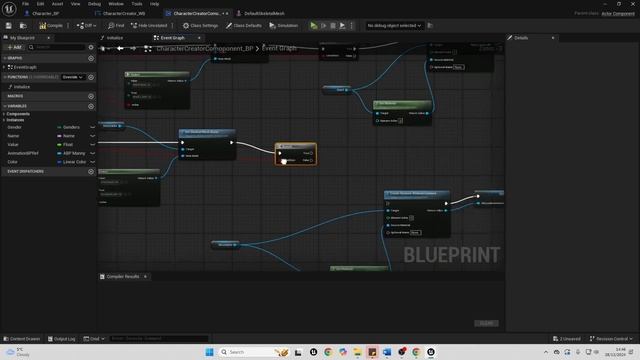Expand the Components variable category
The height and width of the screenshot is (360, 640).
coord(4,114)
